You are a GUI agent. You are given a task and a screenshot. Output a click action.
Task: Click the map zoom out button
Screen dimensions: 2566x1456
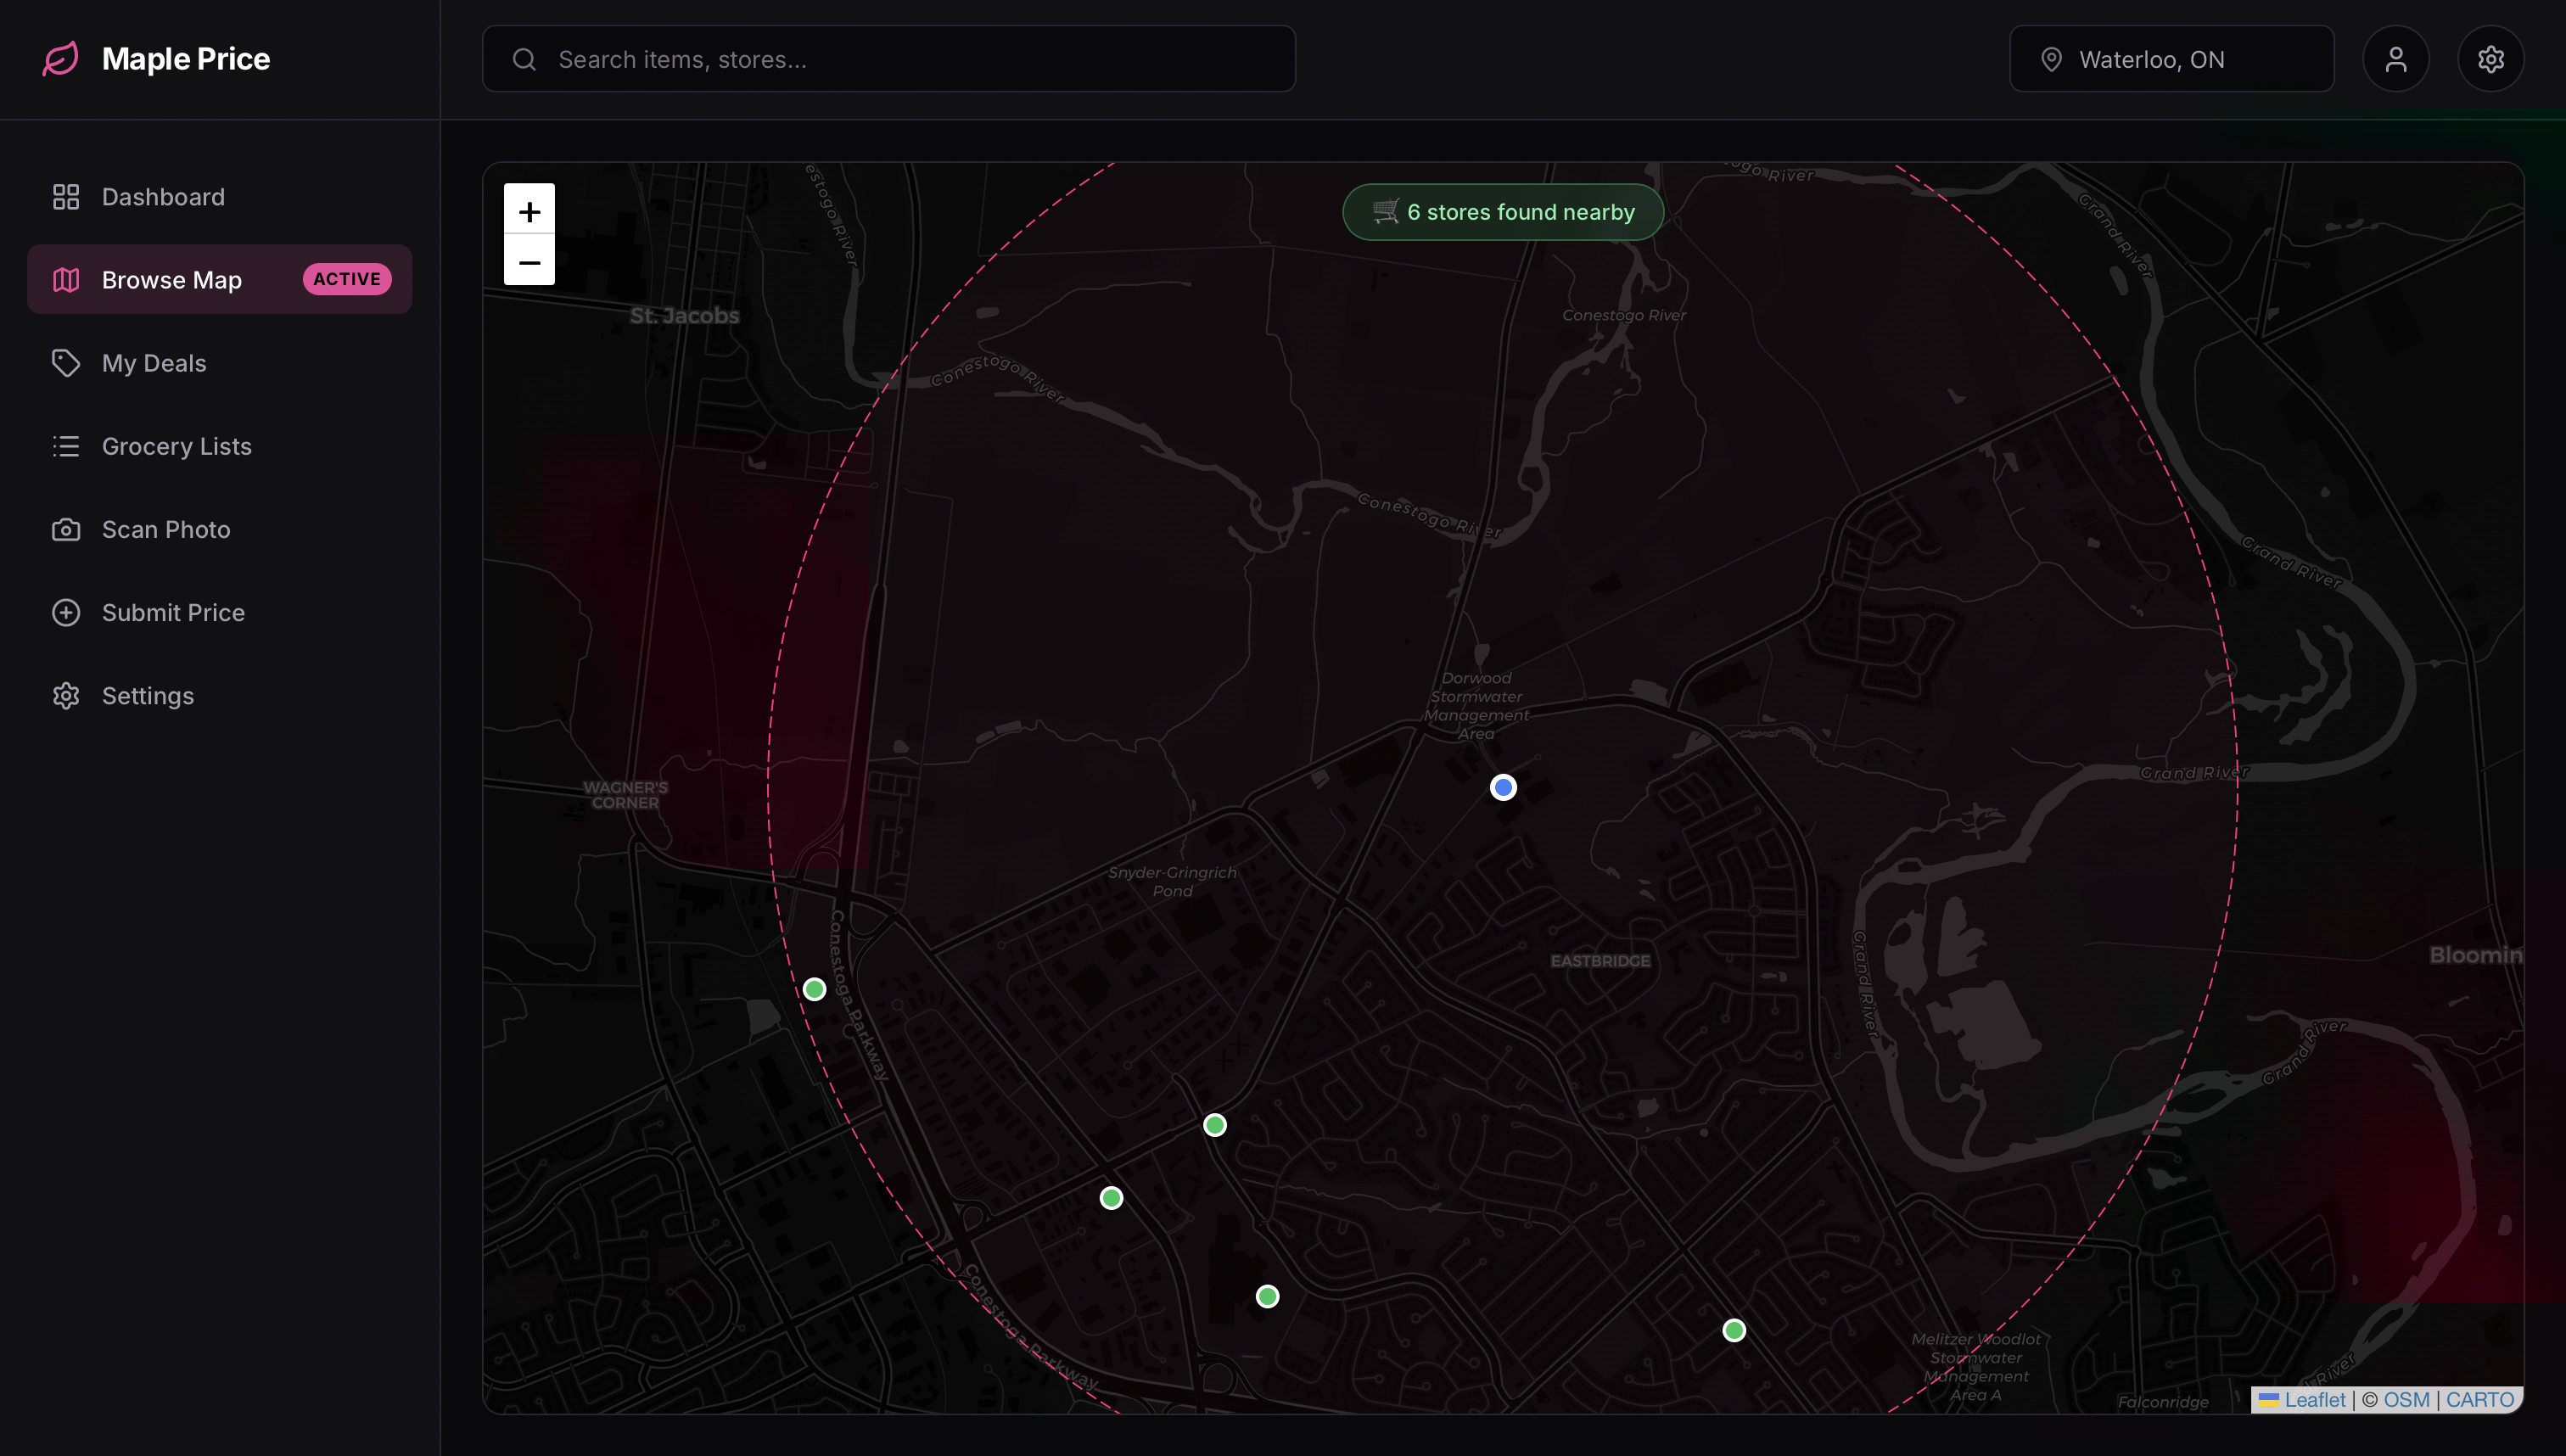(x=529, y=262)
